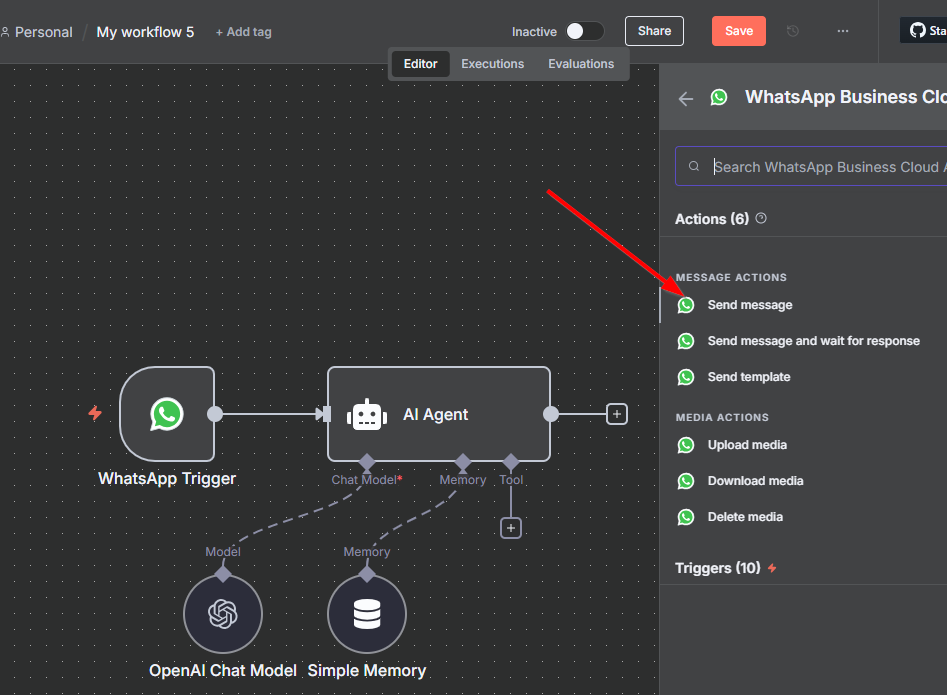This screenshot has height=695, width=947.
Task: Choose the Delete media action
Action: coord(803,517)
